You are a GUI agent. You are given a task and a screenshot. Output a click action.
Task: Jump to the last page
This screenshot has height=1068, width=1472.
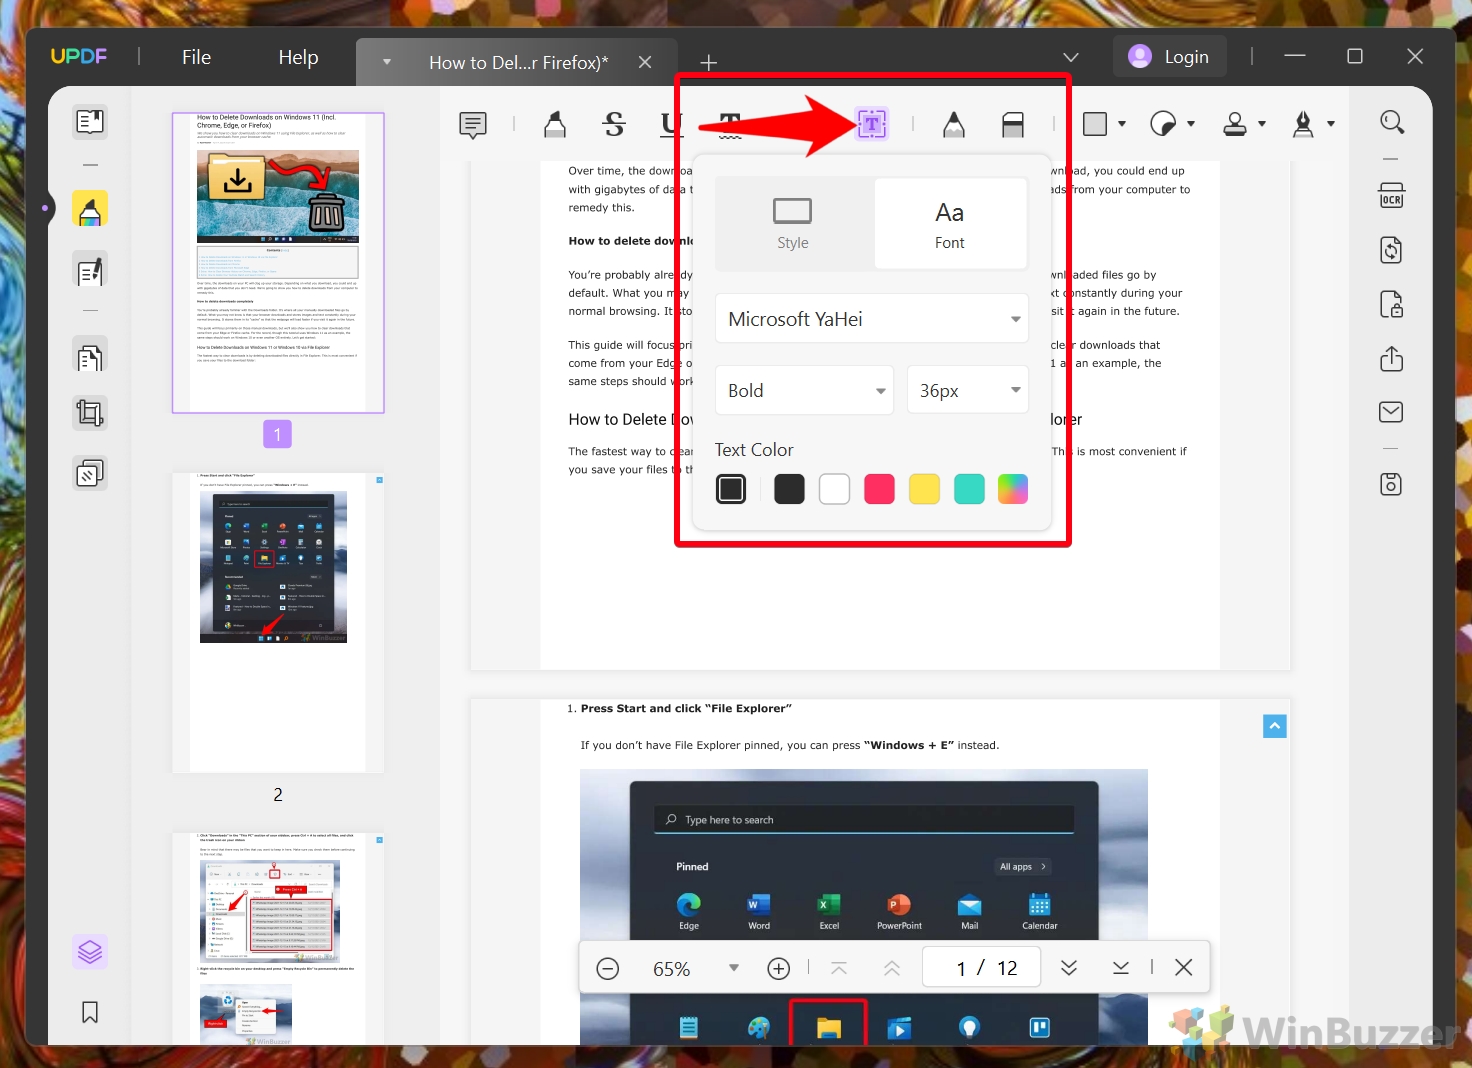pyautogui.click(x=1121, y=968)
